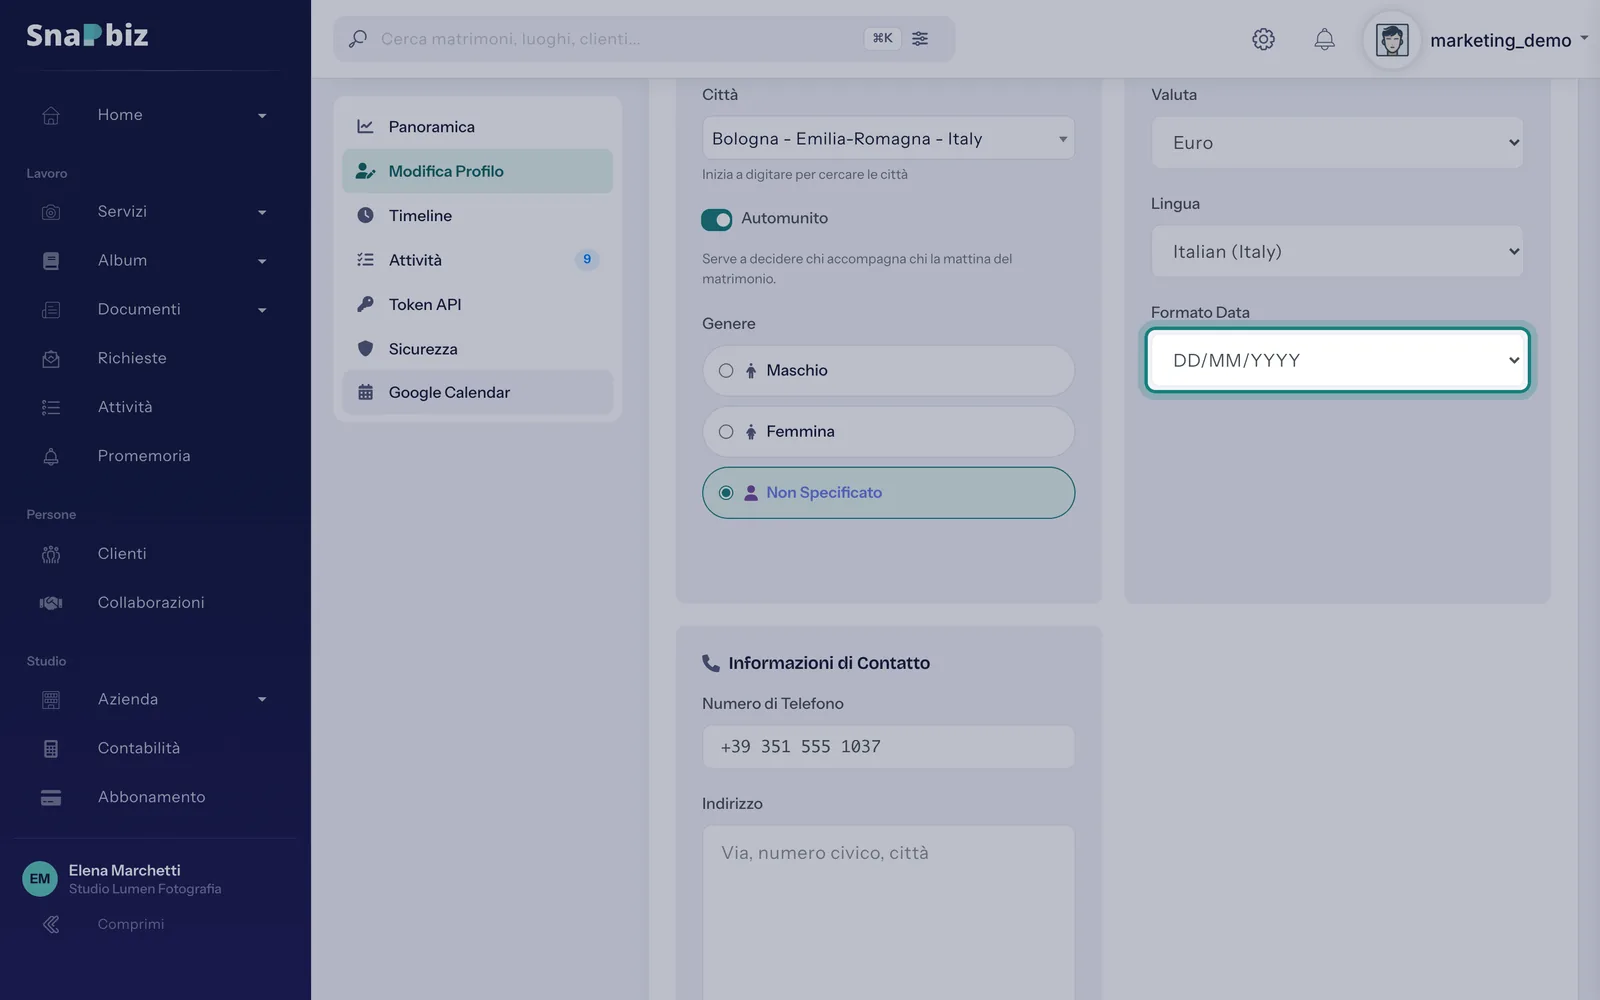Click the Promemoria bell icon in sidebar
Viewport: 1600px width, 1000px height.
click(x=51, y=456)
